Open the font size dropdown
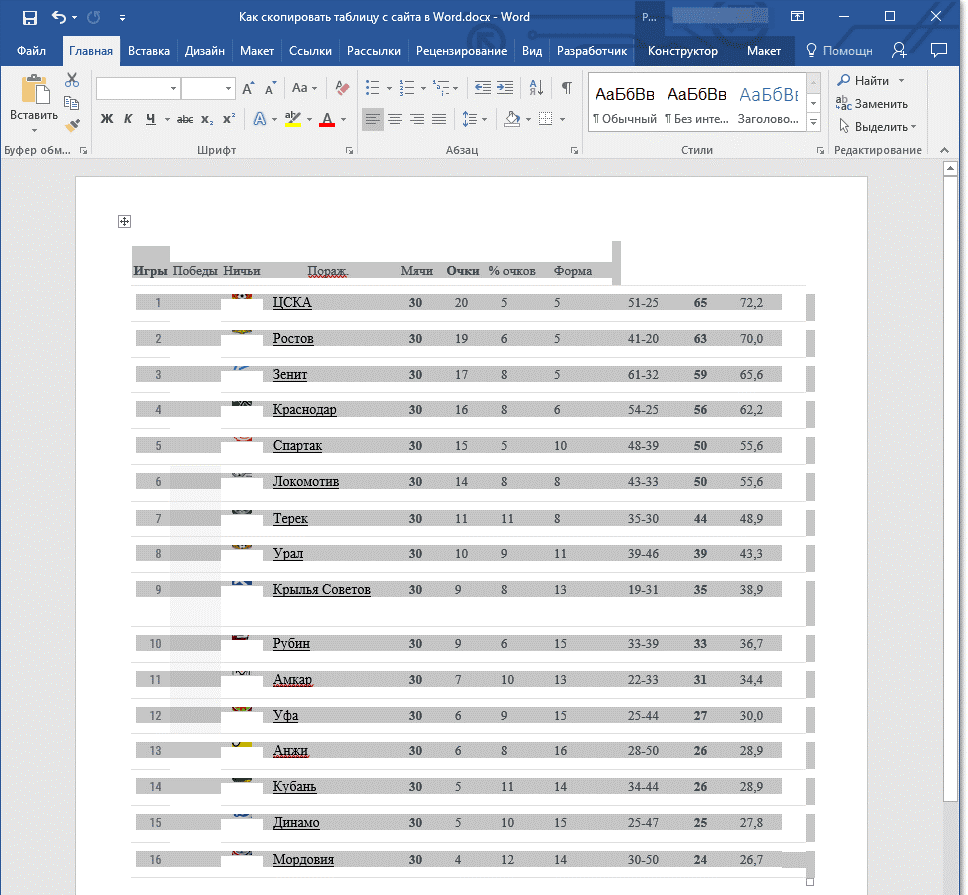Screen dimensions: 968x895 pyautogui.click(x=228, y=89)
